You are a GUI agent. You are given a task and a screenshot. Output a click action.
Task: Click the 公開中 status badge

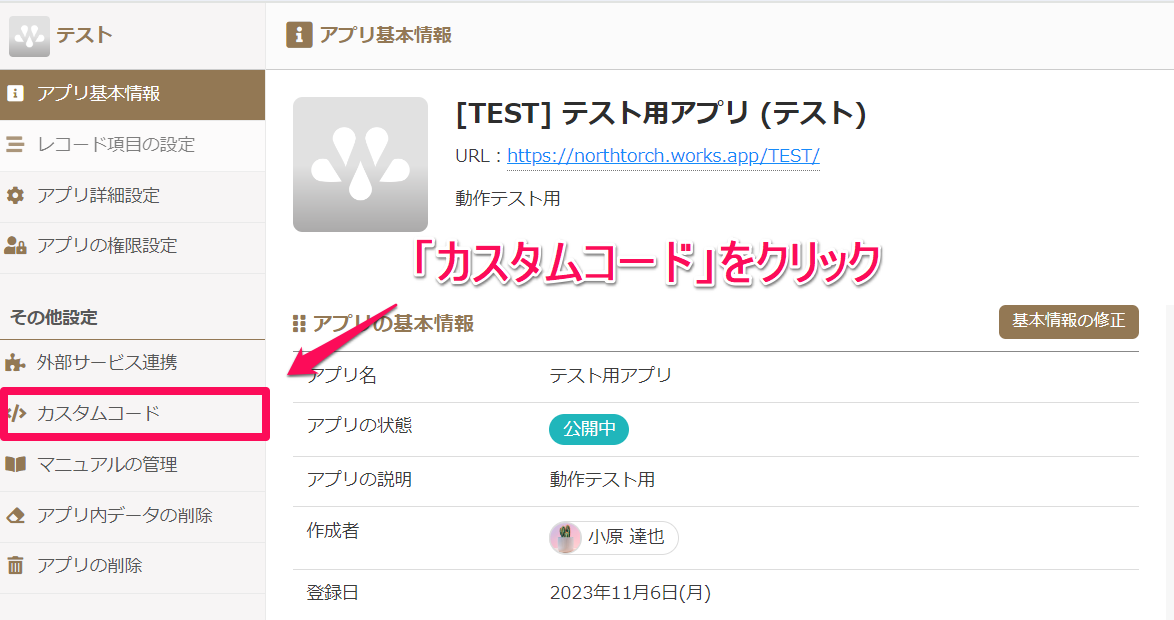588,429
